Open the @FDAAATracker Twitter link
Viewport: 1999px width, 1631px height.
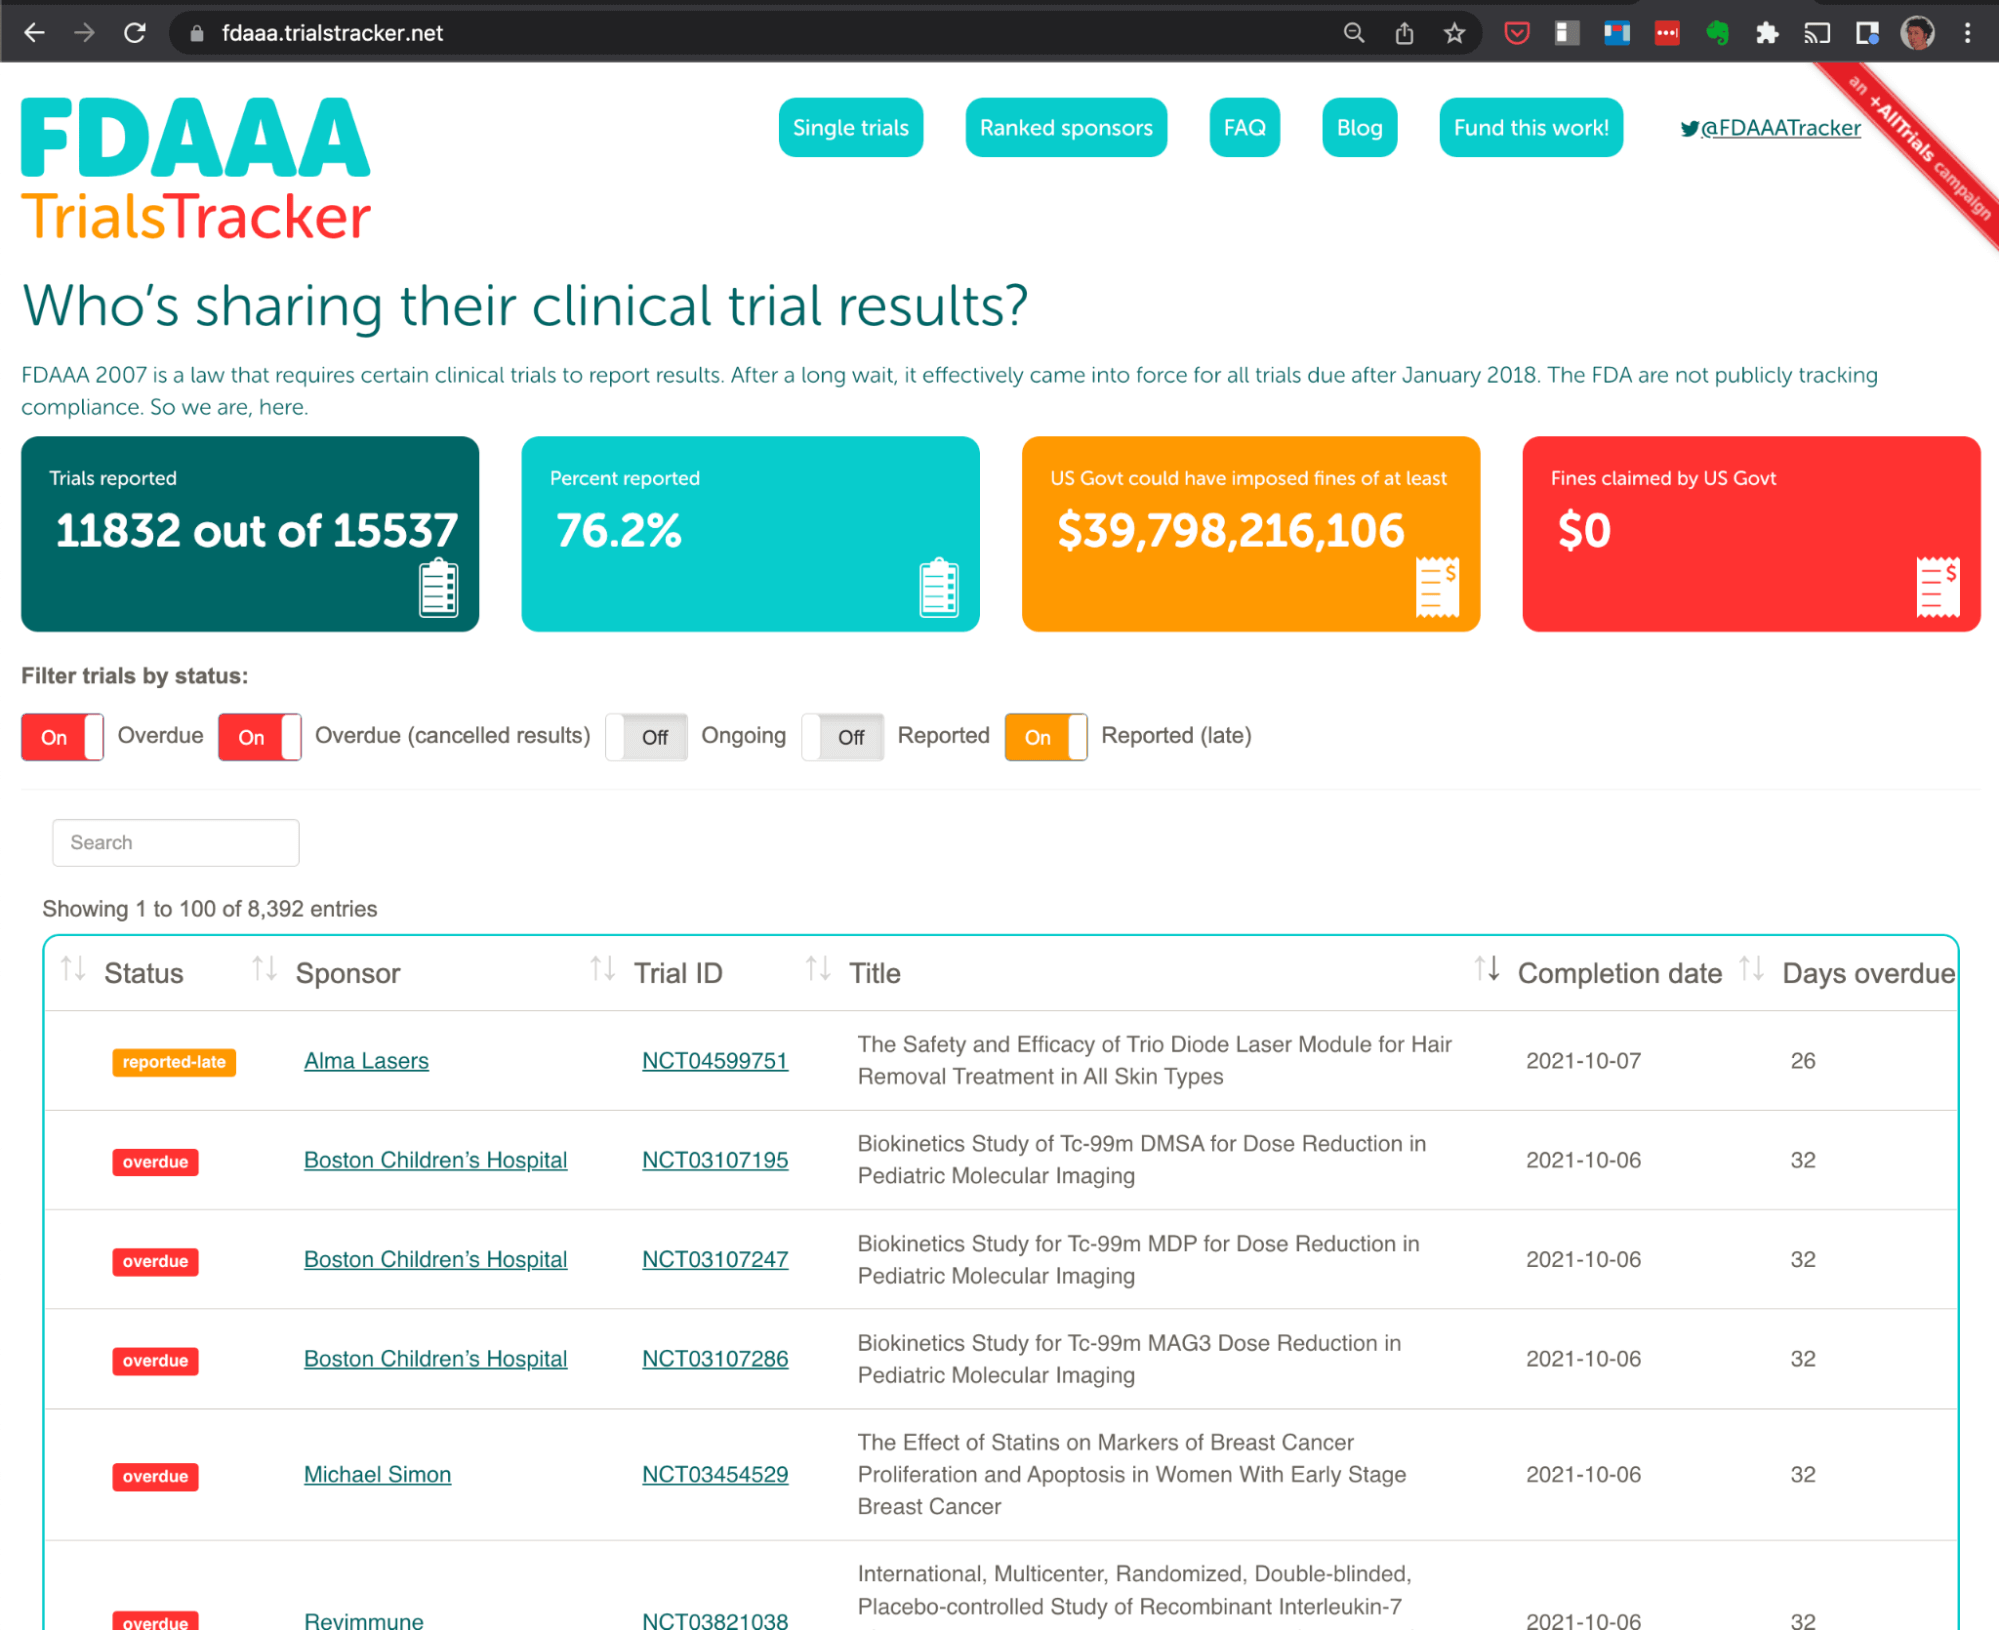(1780, 128)
